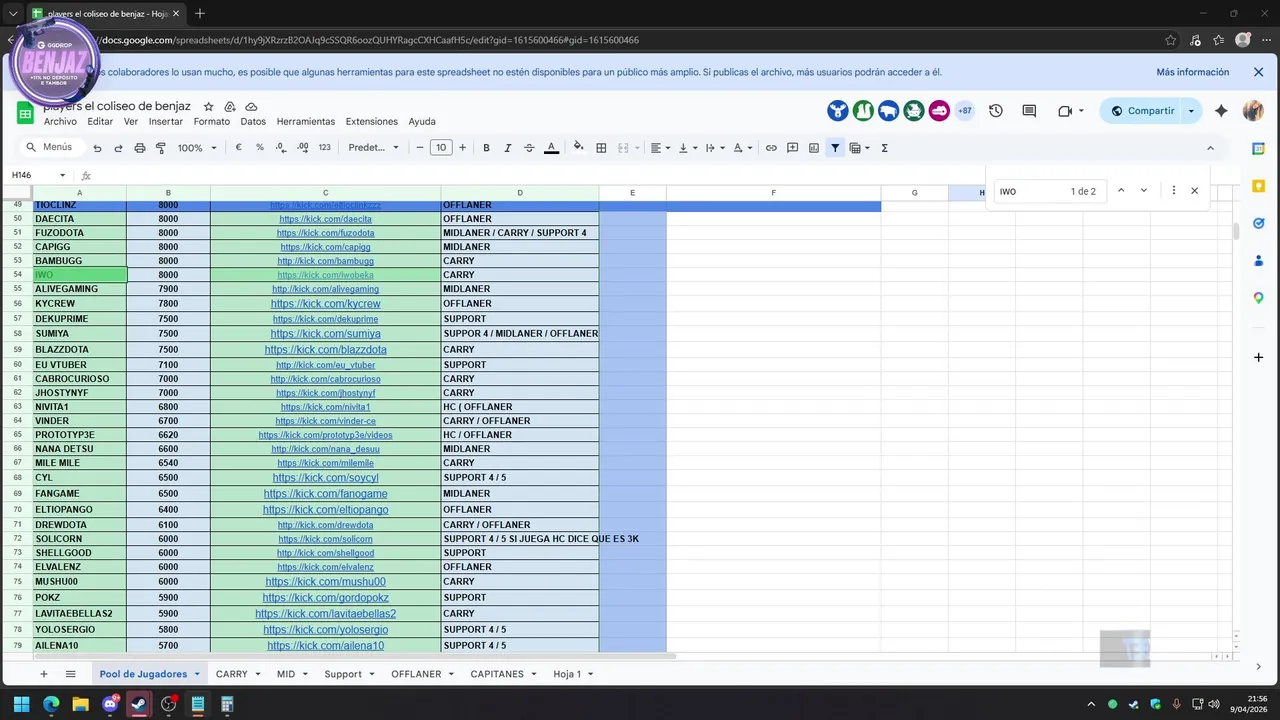1280x720 pixels.
Task: Increase font size with plus button
Action: pyautogui.click(x=462, y=148)
